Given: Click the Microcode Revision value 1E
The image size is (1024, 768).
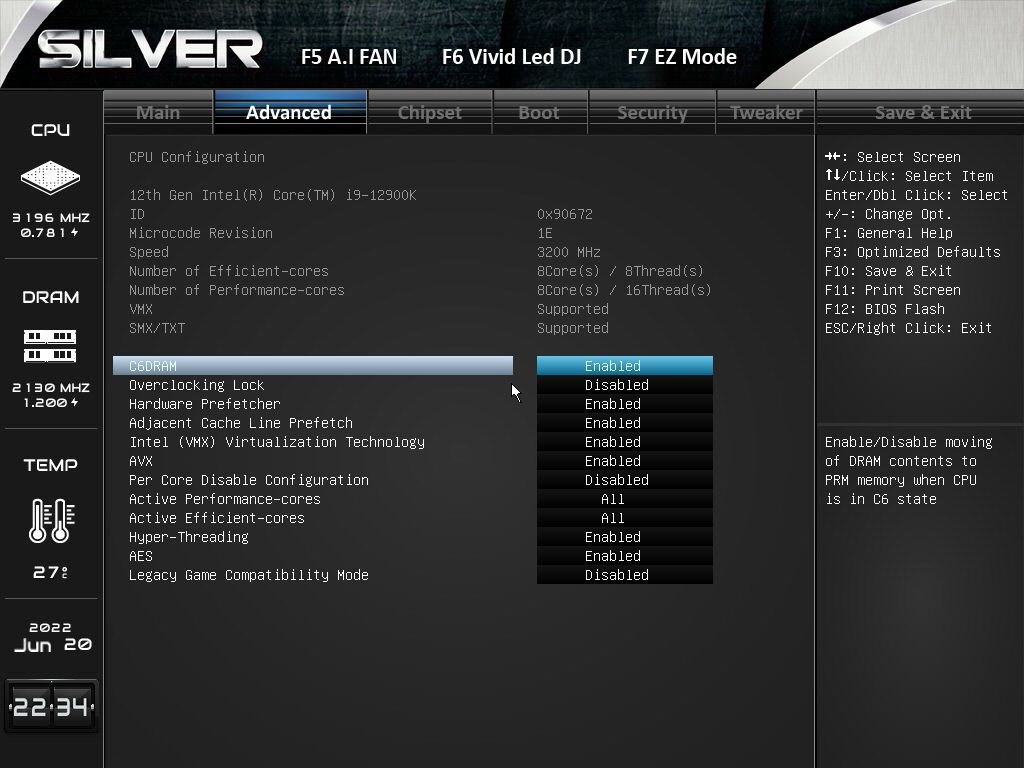Looking at the screenshot, I should click(x=545, y=232).
